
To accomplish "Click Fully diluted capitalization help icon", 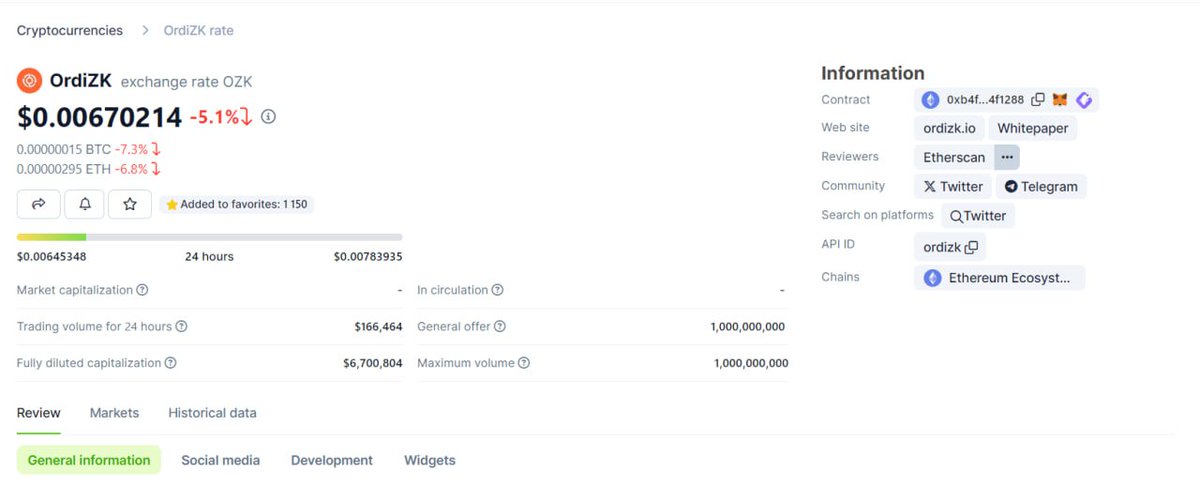I will (170, 363).
